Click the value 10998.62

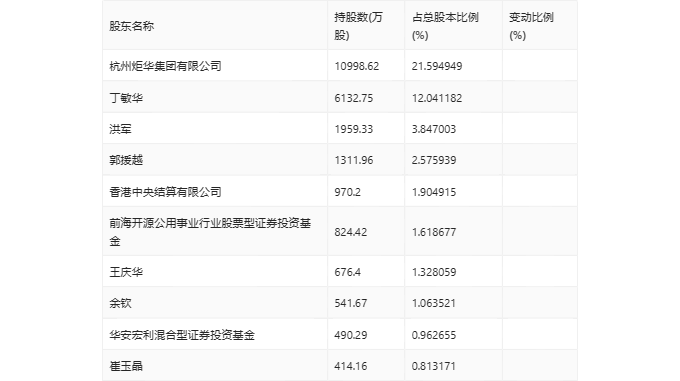pos(356,66)
